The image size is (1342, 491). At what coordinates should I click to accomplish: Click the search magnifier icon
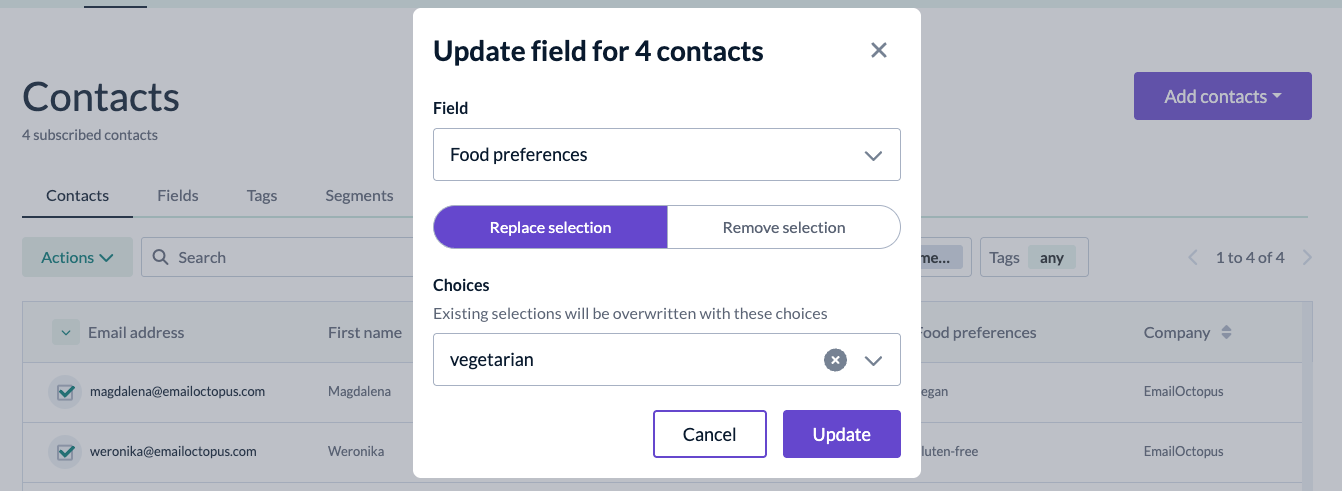(161, 257)
